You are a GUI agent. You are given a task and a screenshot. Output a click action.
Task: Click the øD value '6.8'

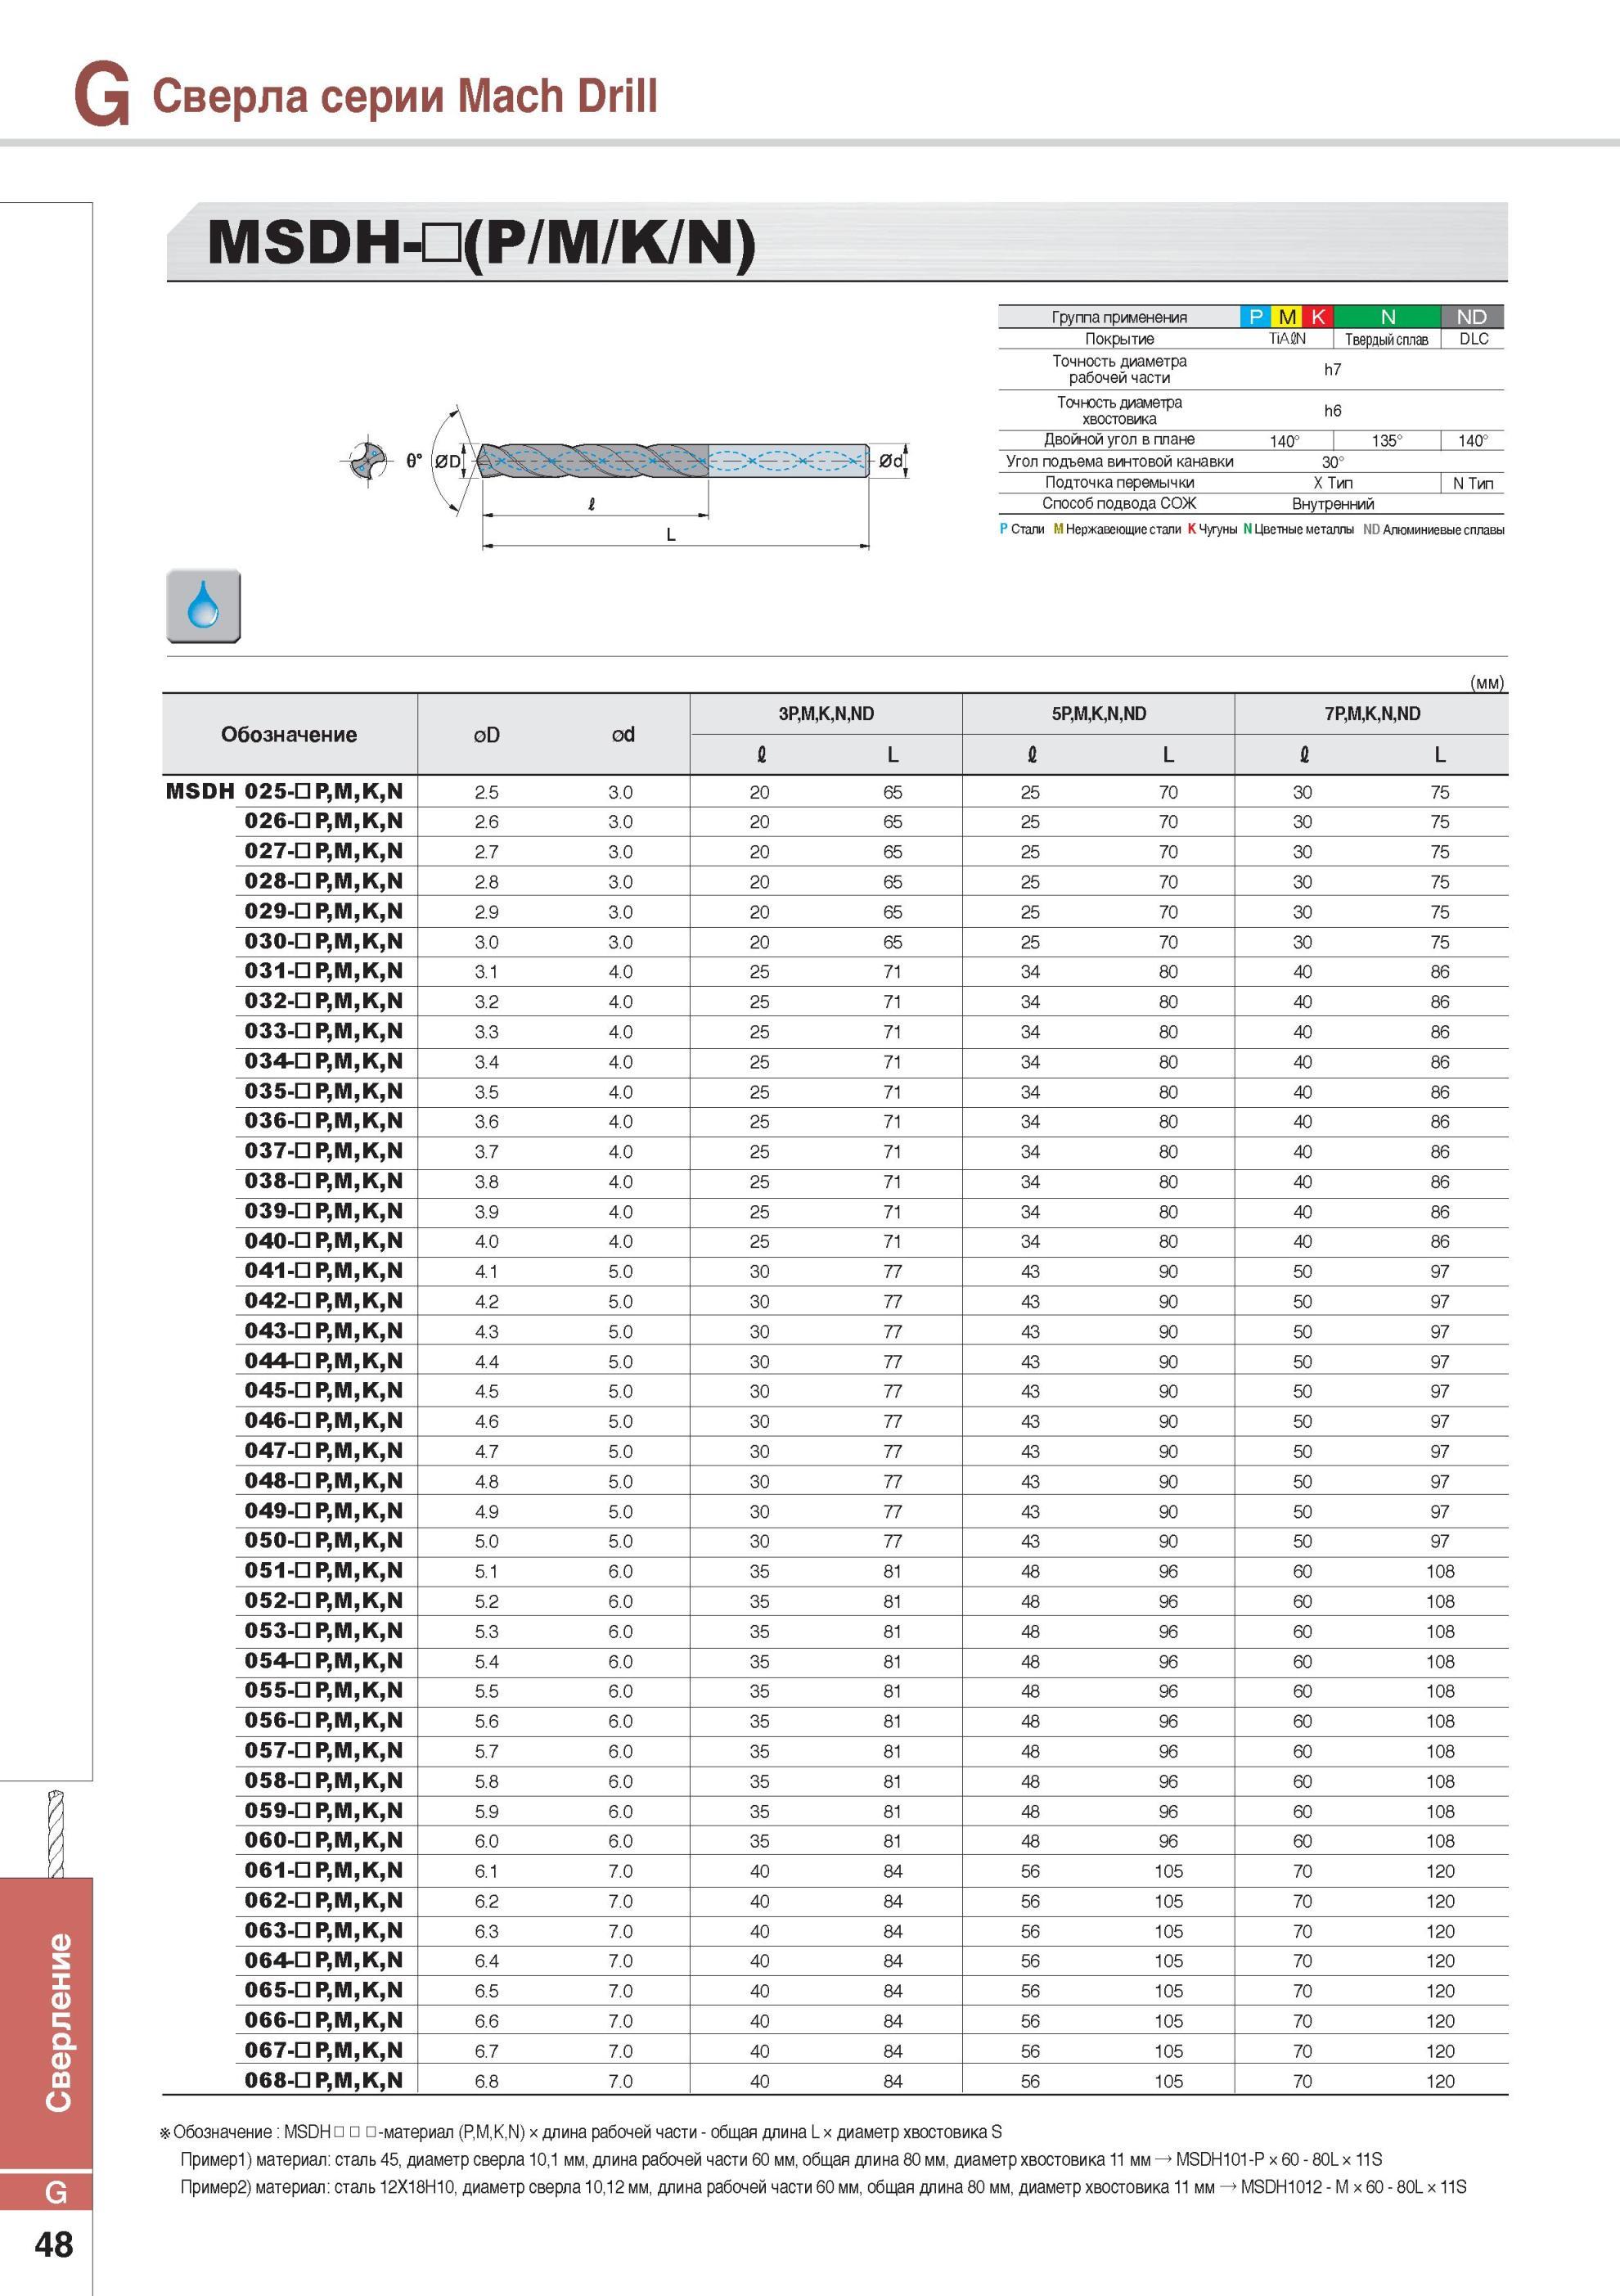tap(487, 2081)
